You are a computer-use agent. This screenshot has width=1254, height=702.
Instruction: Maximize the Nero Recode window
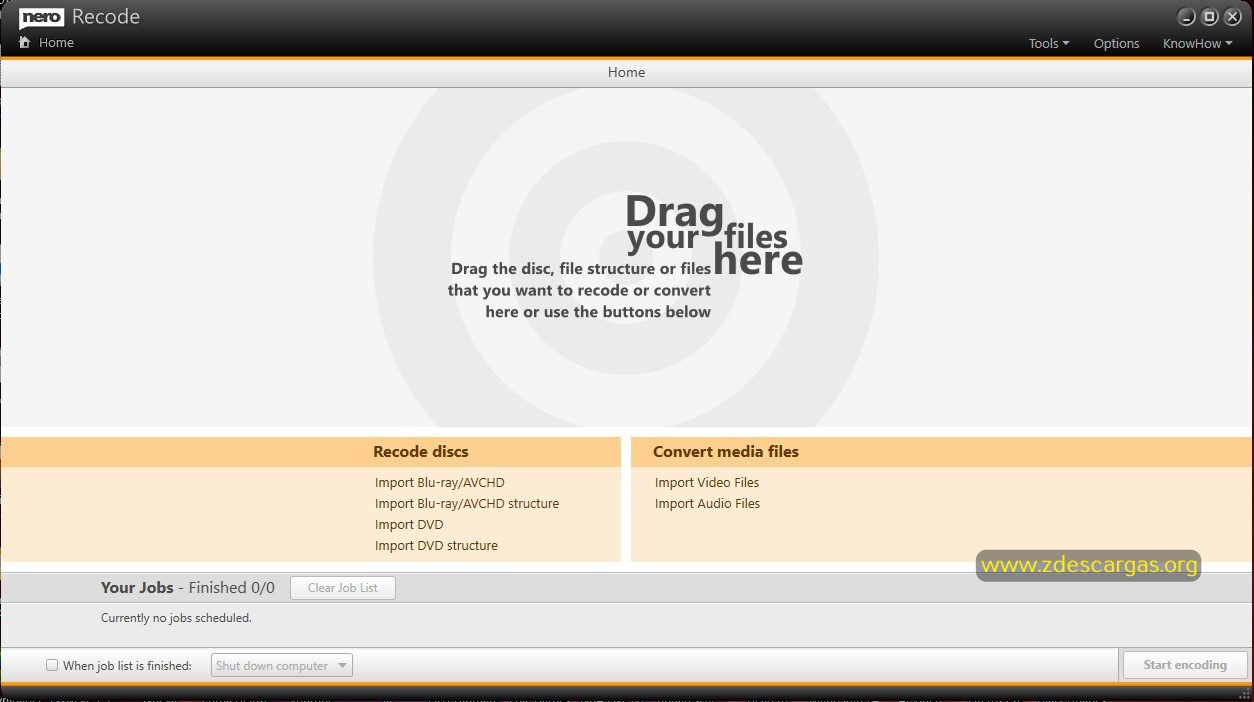tap(1209, 17)
